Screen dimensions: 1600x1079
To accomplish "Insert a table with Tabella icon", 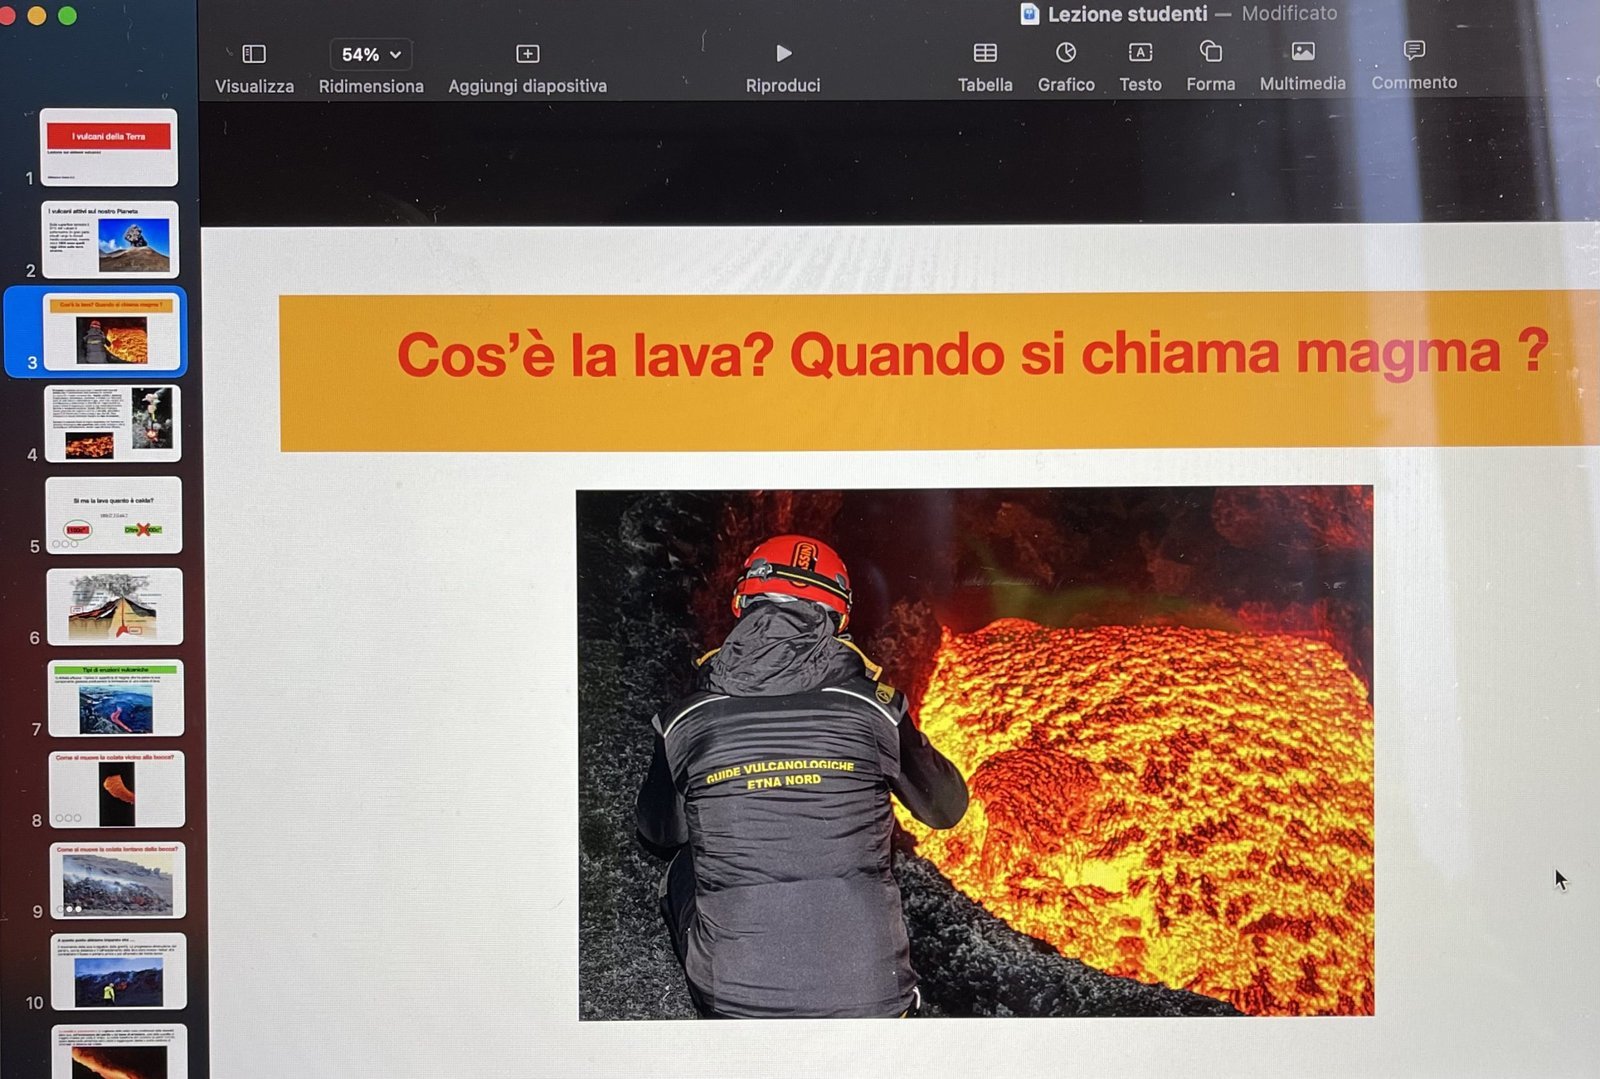I will point(985,53).
